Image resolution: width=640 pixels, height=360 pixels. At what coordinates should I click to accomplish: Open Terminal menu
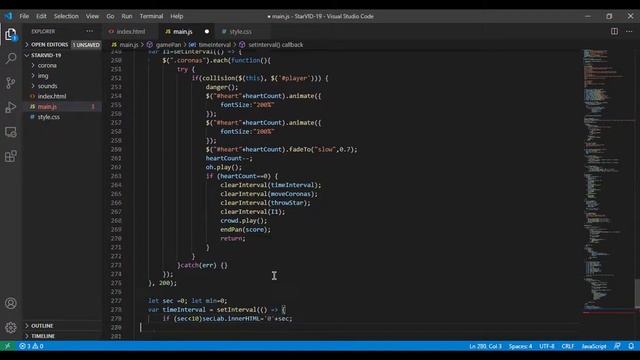click(151, 16)
